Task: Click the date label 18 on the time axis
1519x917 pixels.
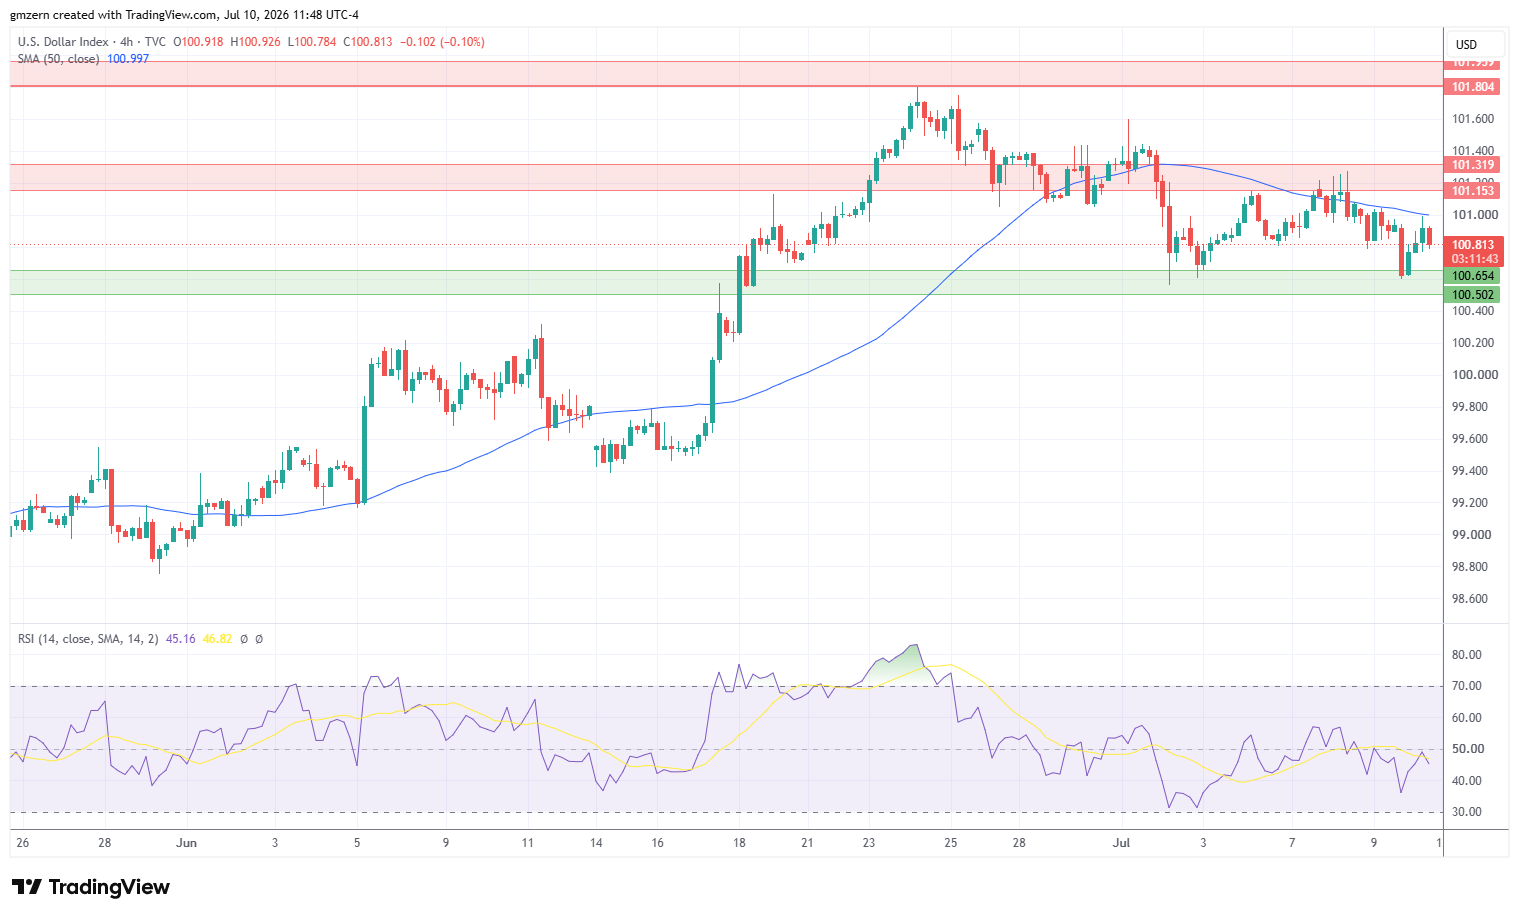Action: point(739,843)
